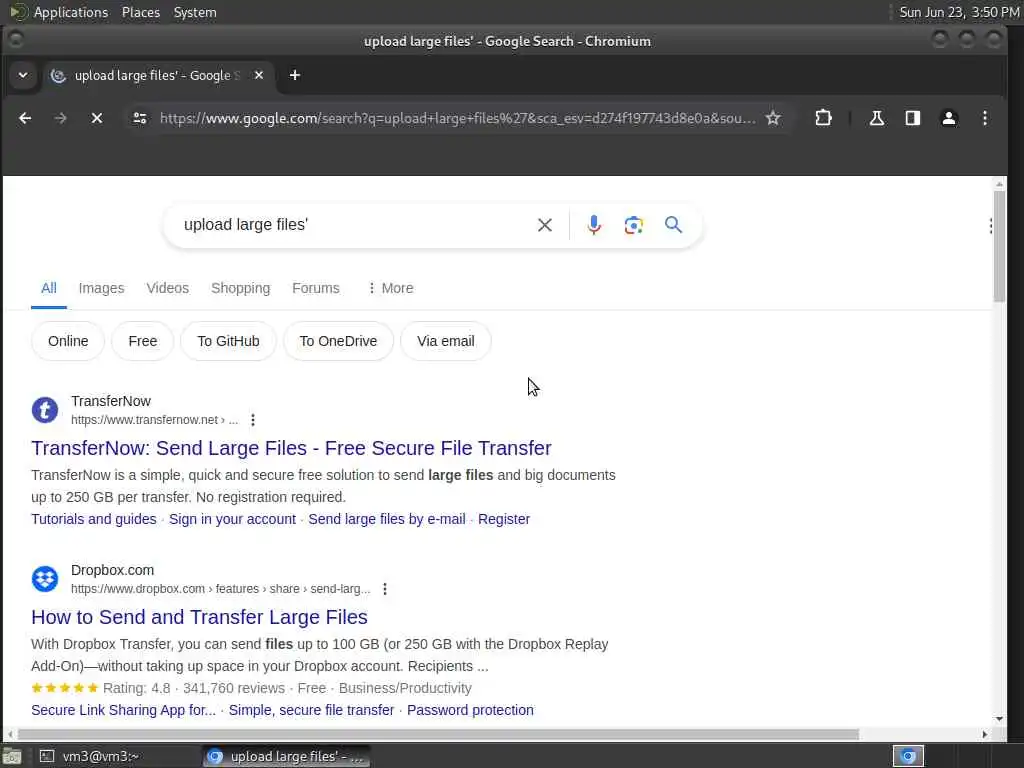Viewport: 1024px width, 768px height.
Task: Start voice search with microphone
Action: point(594,225)
